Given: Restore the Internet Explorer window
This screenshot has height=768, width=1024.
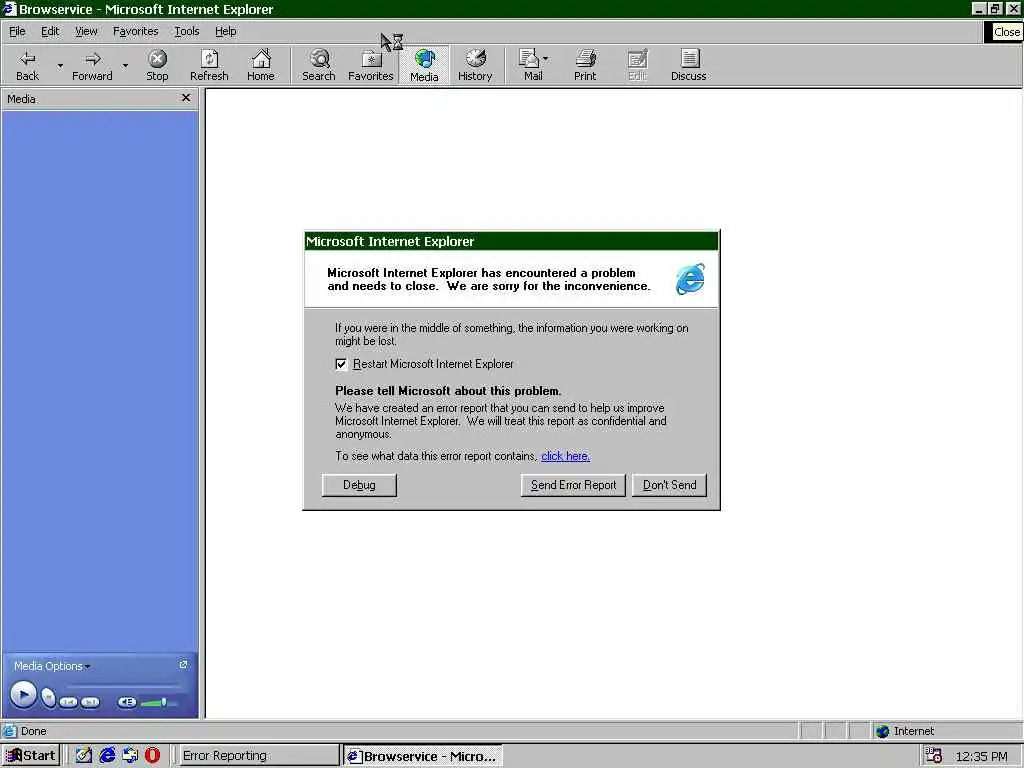Looking at the screenshot, I should point(994,8).
